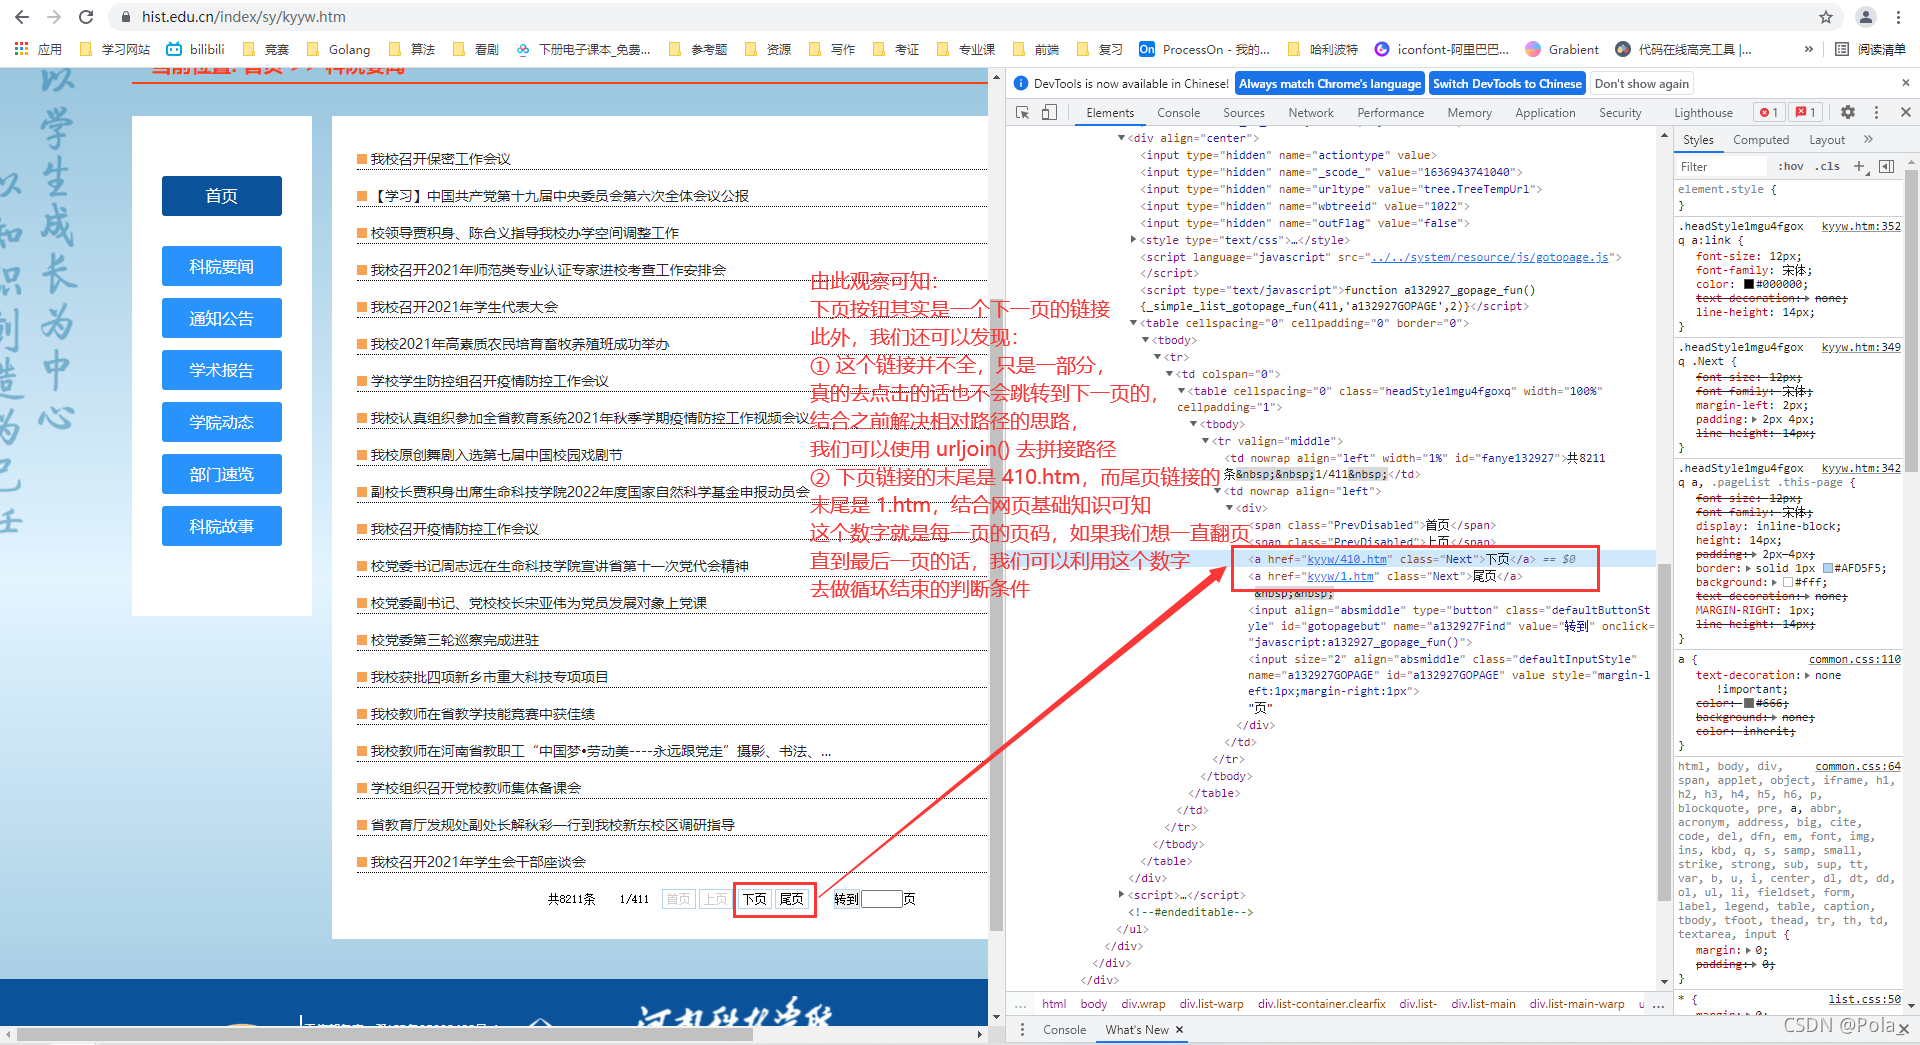1920x1045 pixels.
Task: Open DevTools settings gear
Action: (1848, 112)
